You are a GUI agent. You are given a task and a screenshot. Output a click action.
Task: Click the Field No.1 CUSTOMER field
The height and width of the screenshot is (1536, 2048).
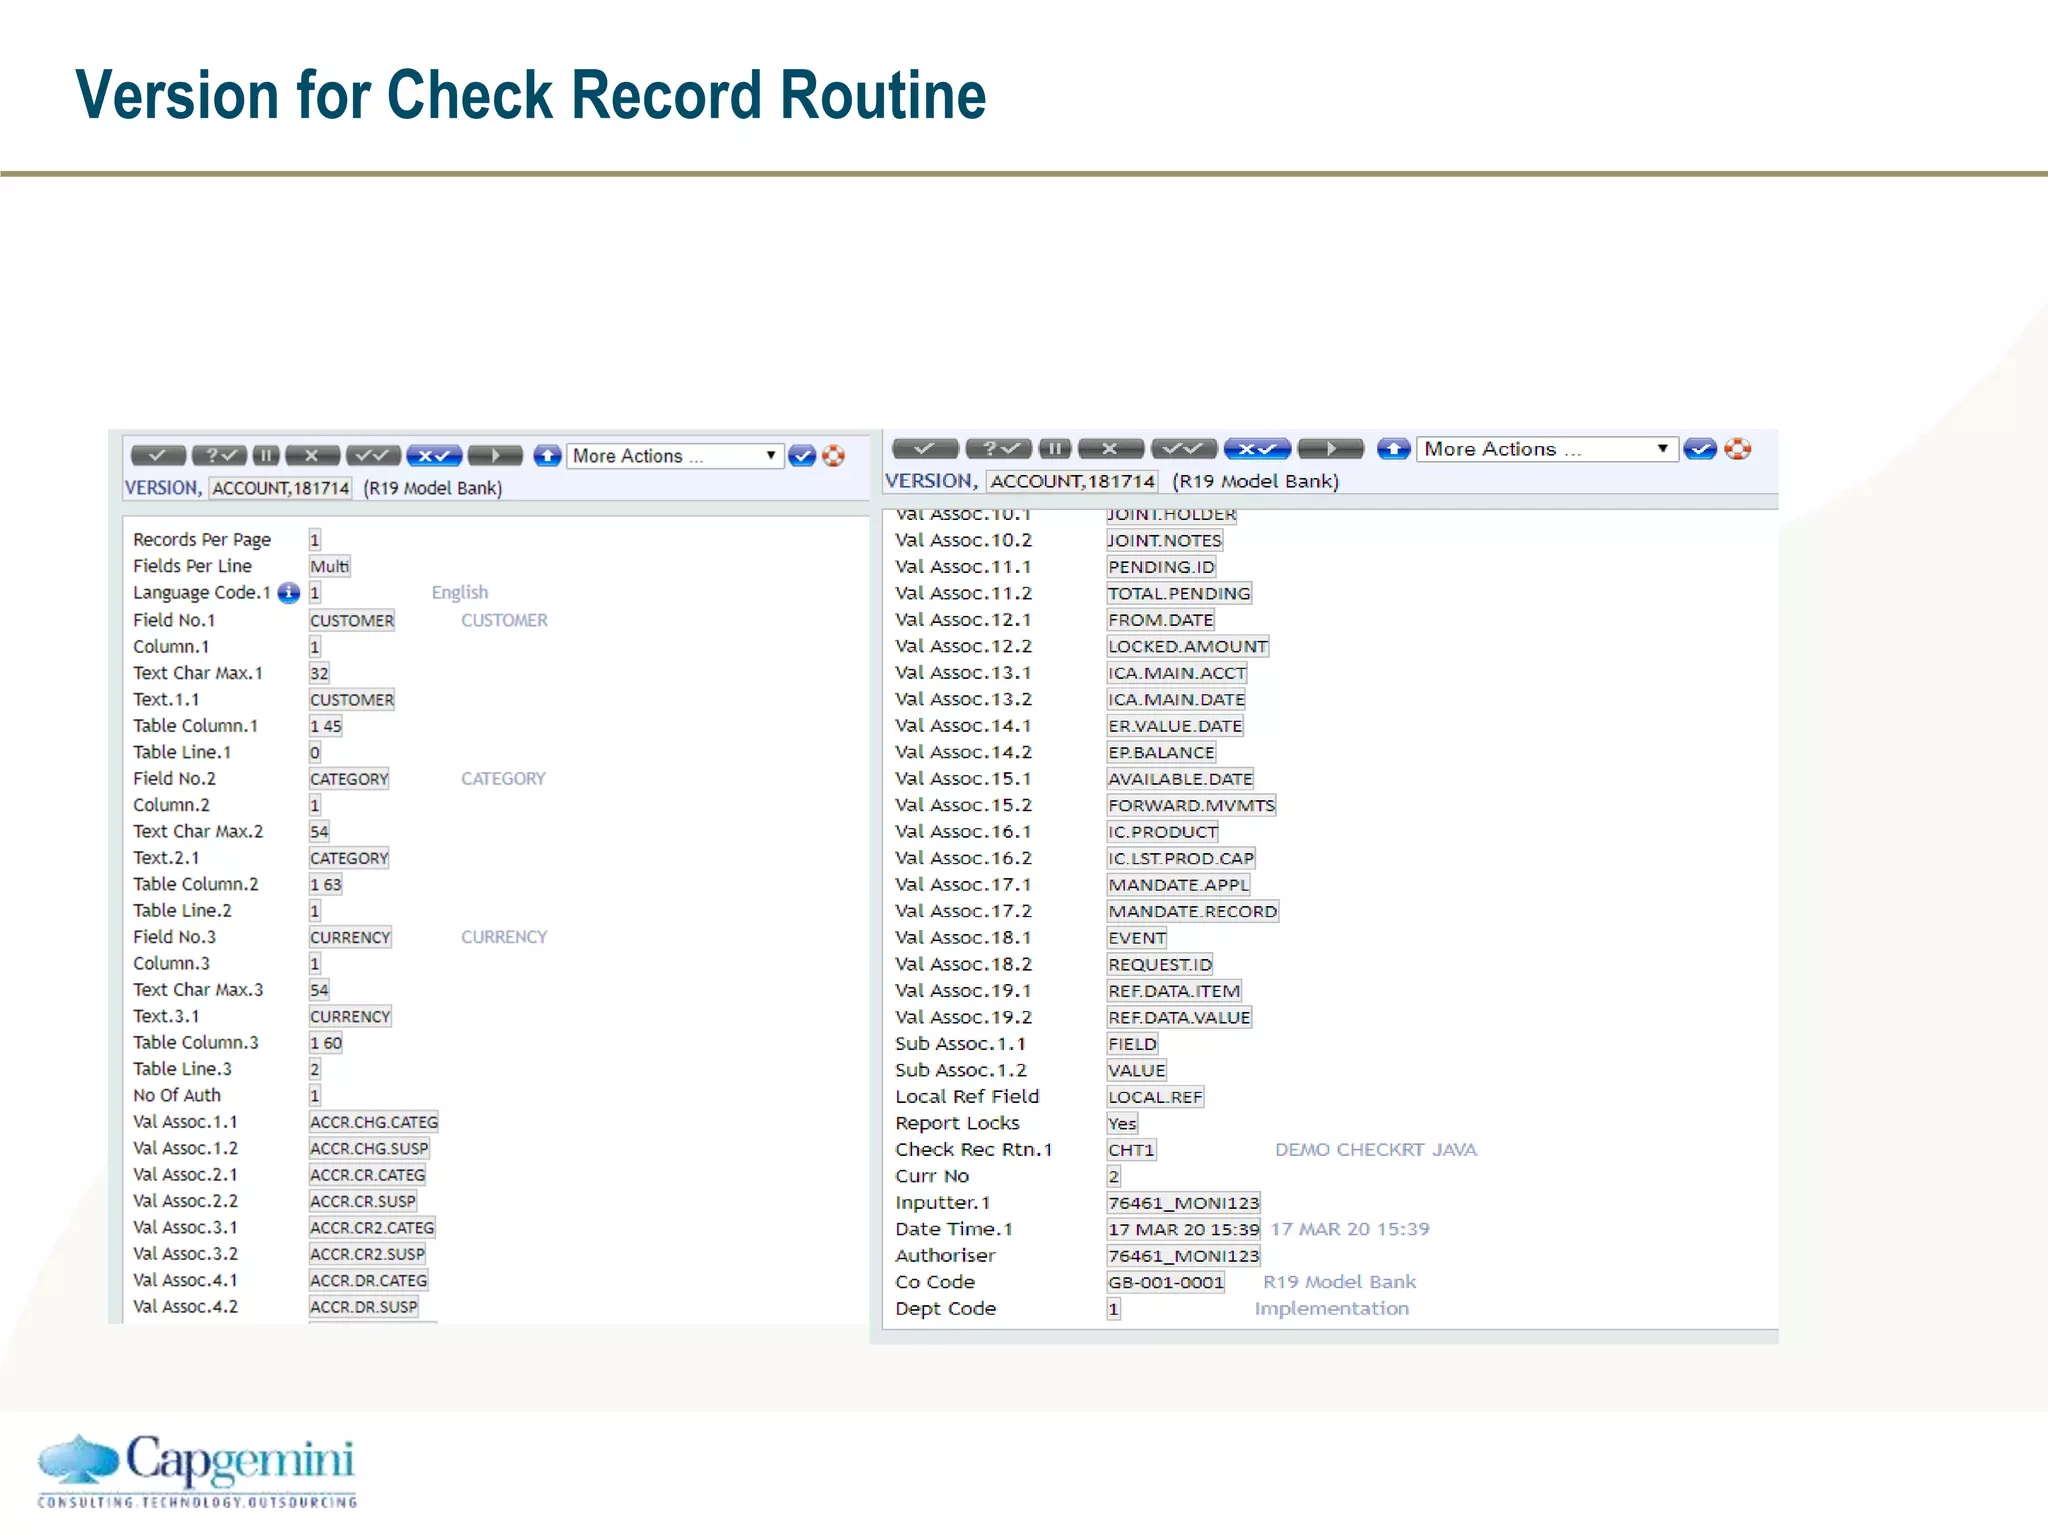click(x=352, y=620)
